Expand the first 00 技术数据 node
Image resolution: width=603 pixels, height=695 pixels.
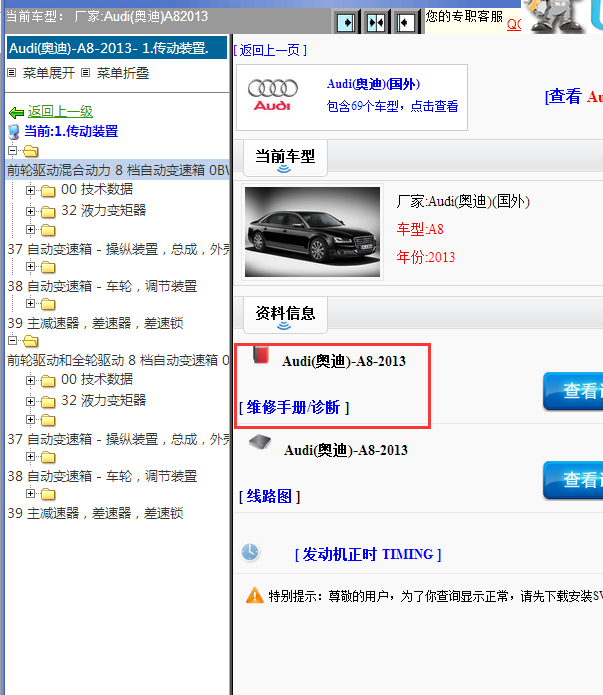pyautogui.click(x=30, y=191)
